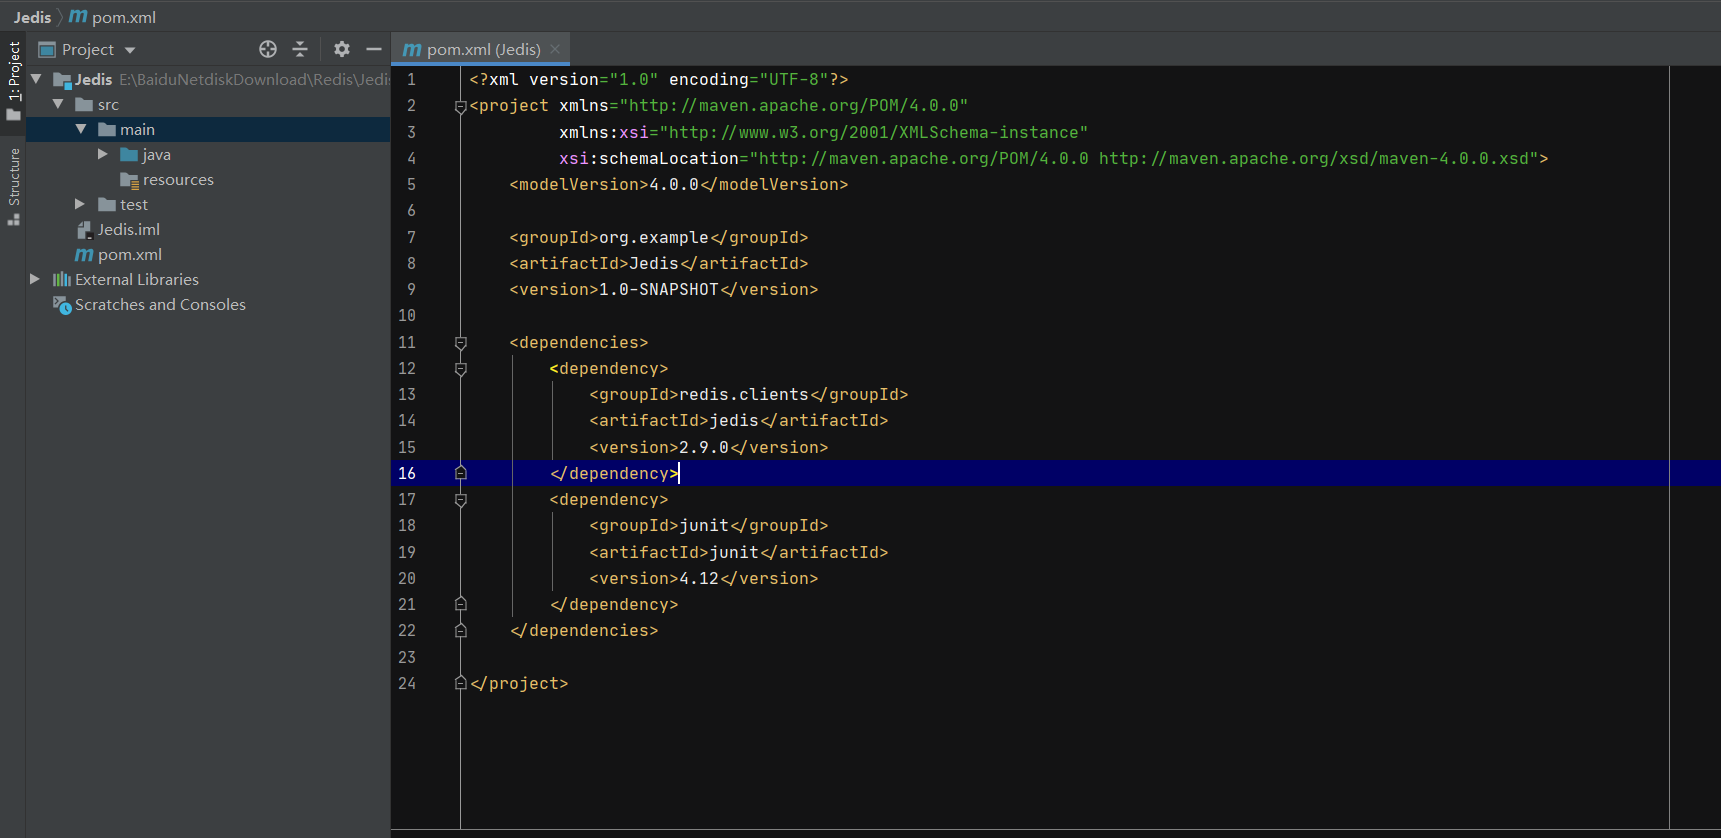Image resolution: width=1721 pixels, height=838 pixels.
Task: Click the UTF-8 encoding value
Action: pyautogui.click(x=794, y=79)
